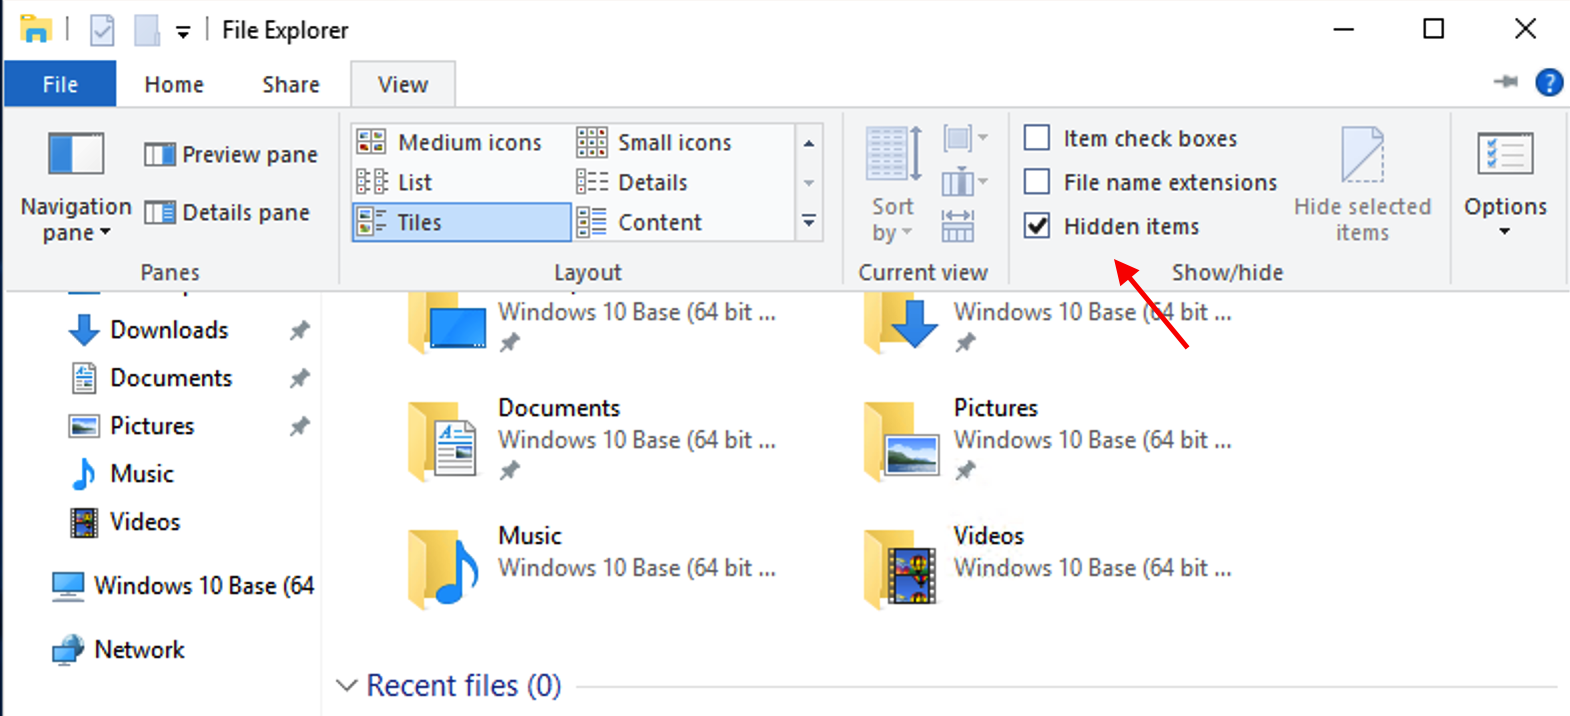Open the File tab

(x=60, y=84)
